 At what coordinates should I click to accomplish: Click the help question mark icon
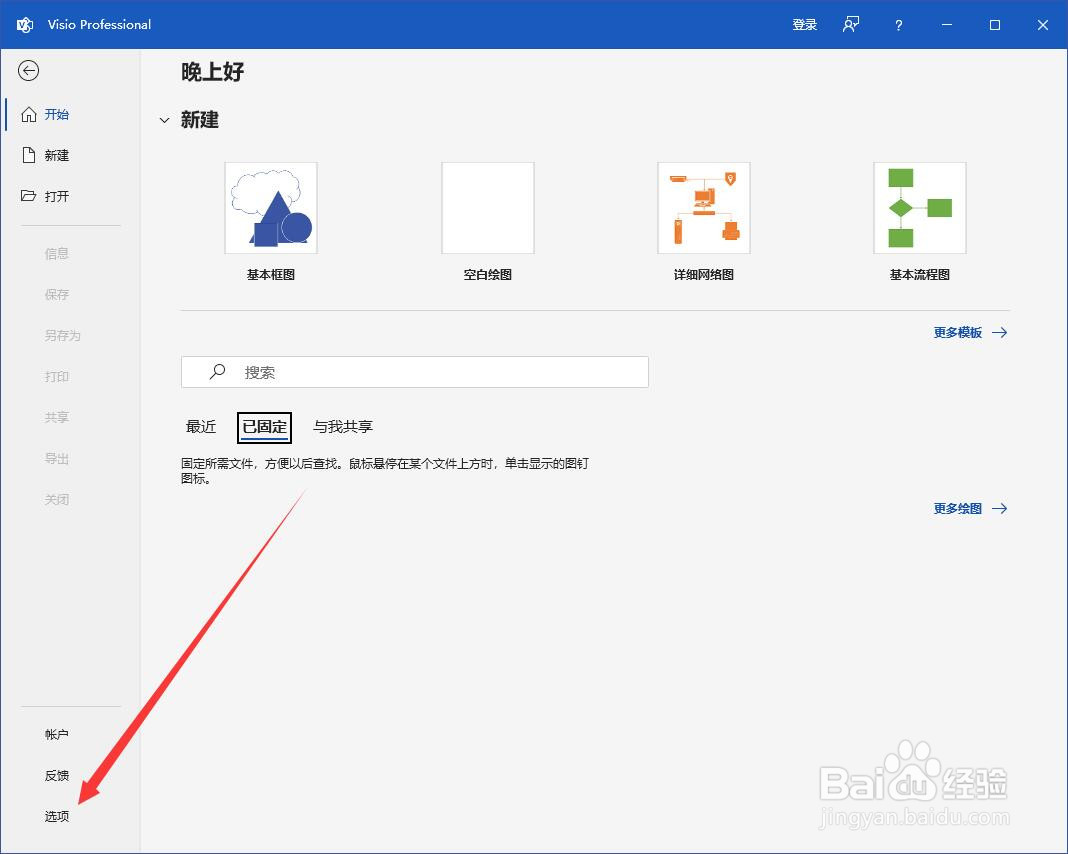tap(898, 25)
